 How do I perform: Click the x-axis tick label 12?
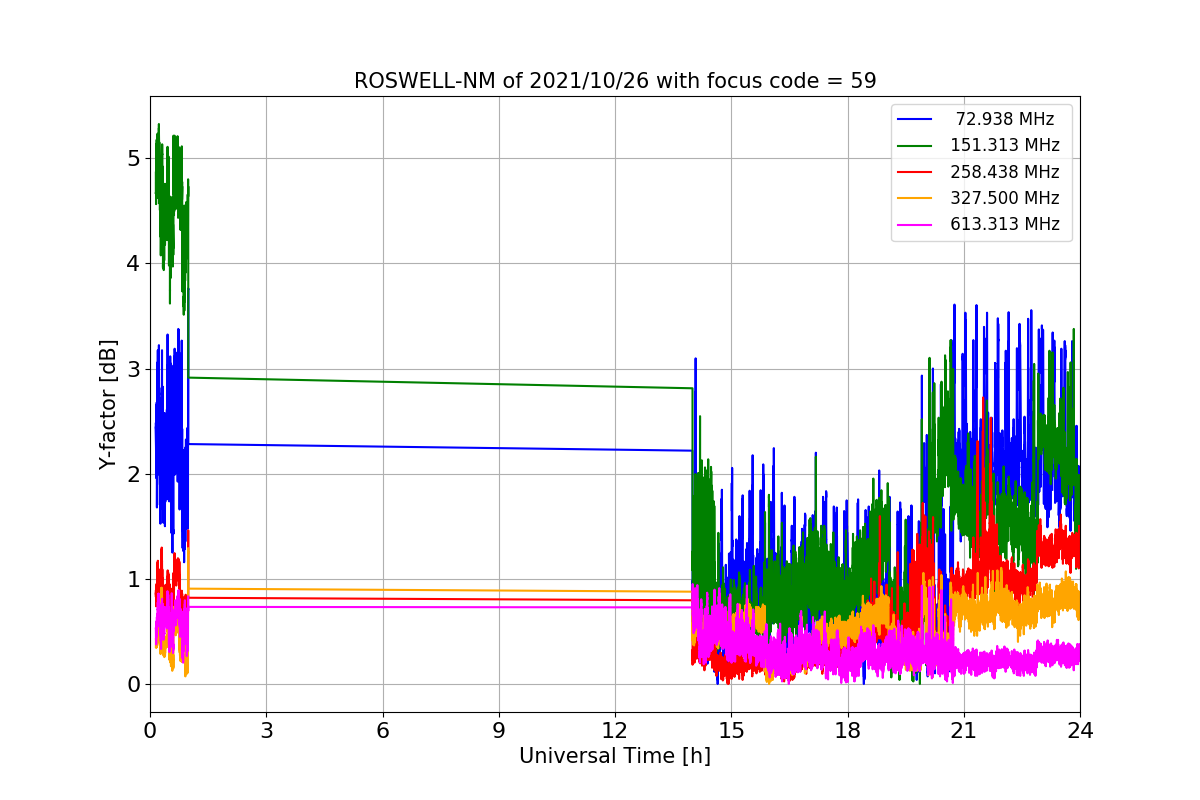click(615, 731)
